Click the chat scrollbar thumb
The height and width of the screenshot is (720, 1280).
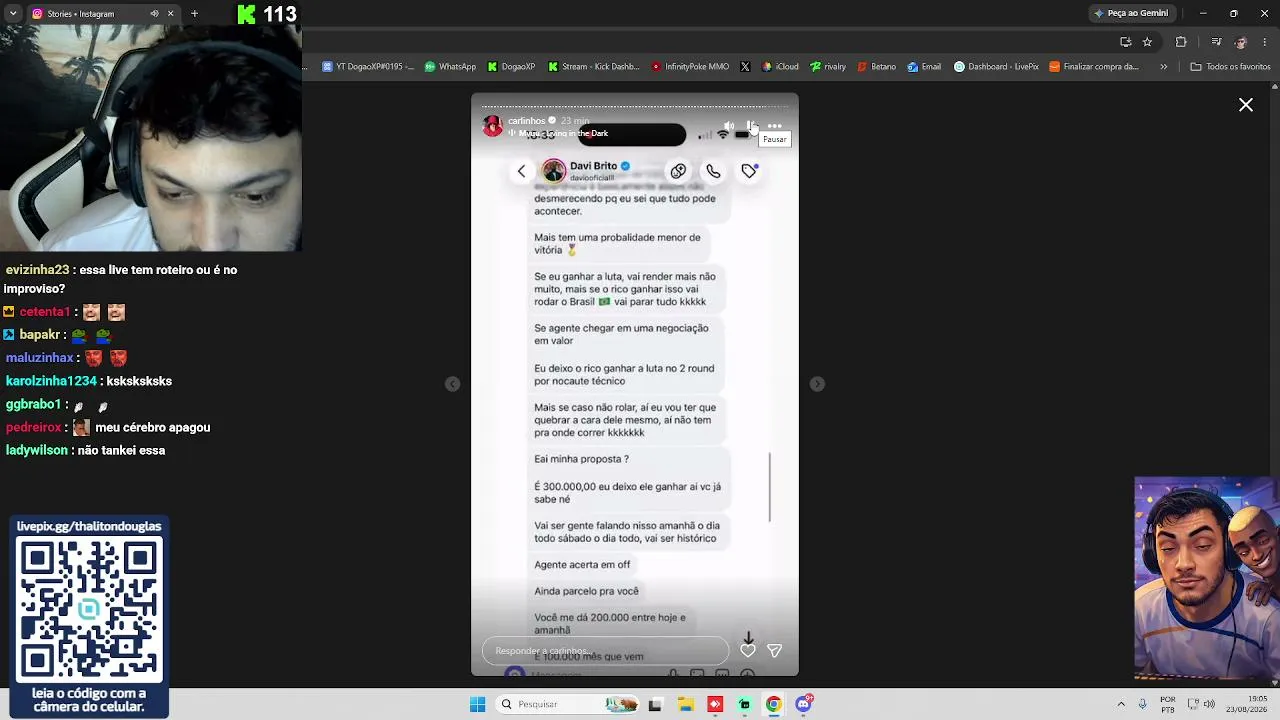pyautogui.click(x=770, y=487)
